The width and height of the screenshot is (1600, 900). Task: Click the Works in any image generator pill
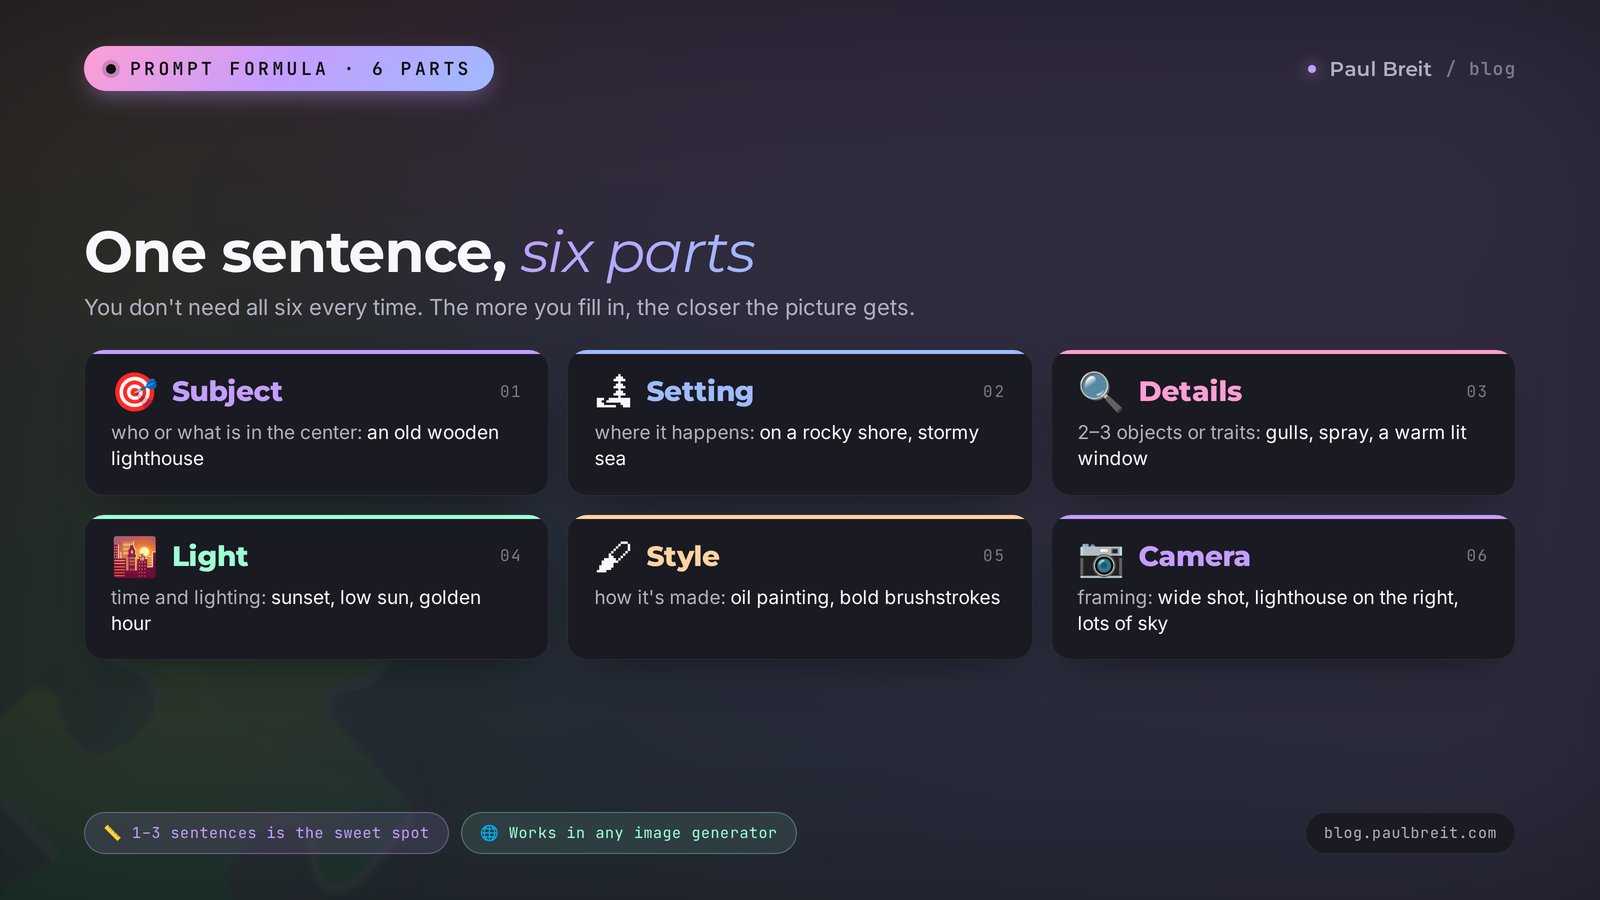629,833
